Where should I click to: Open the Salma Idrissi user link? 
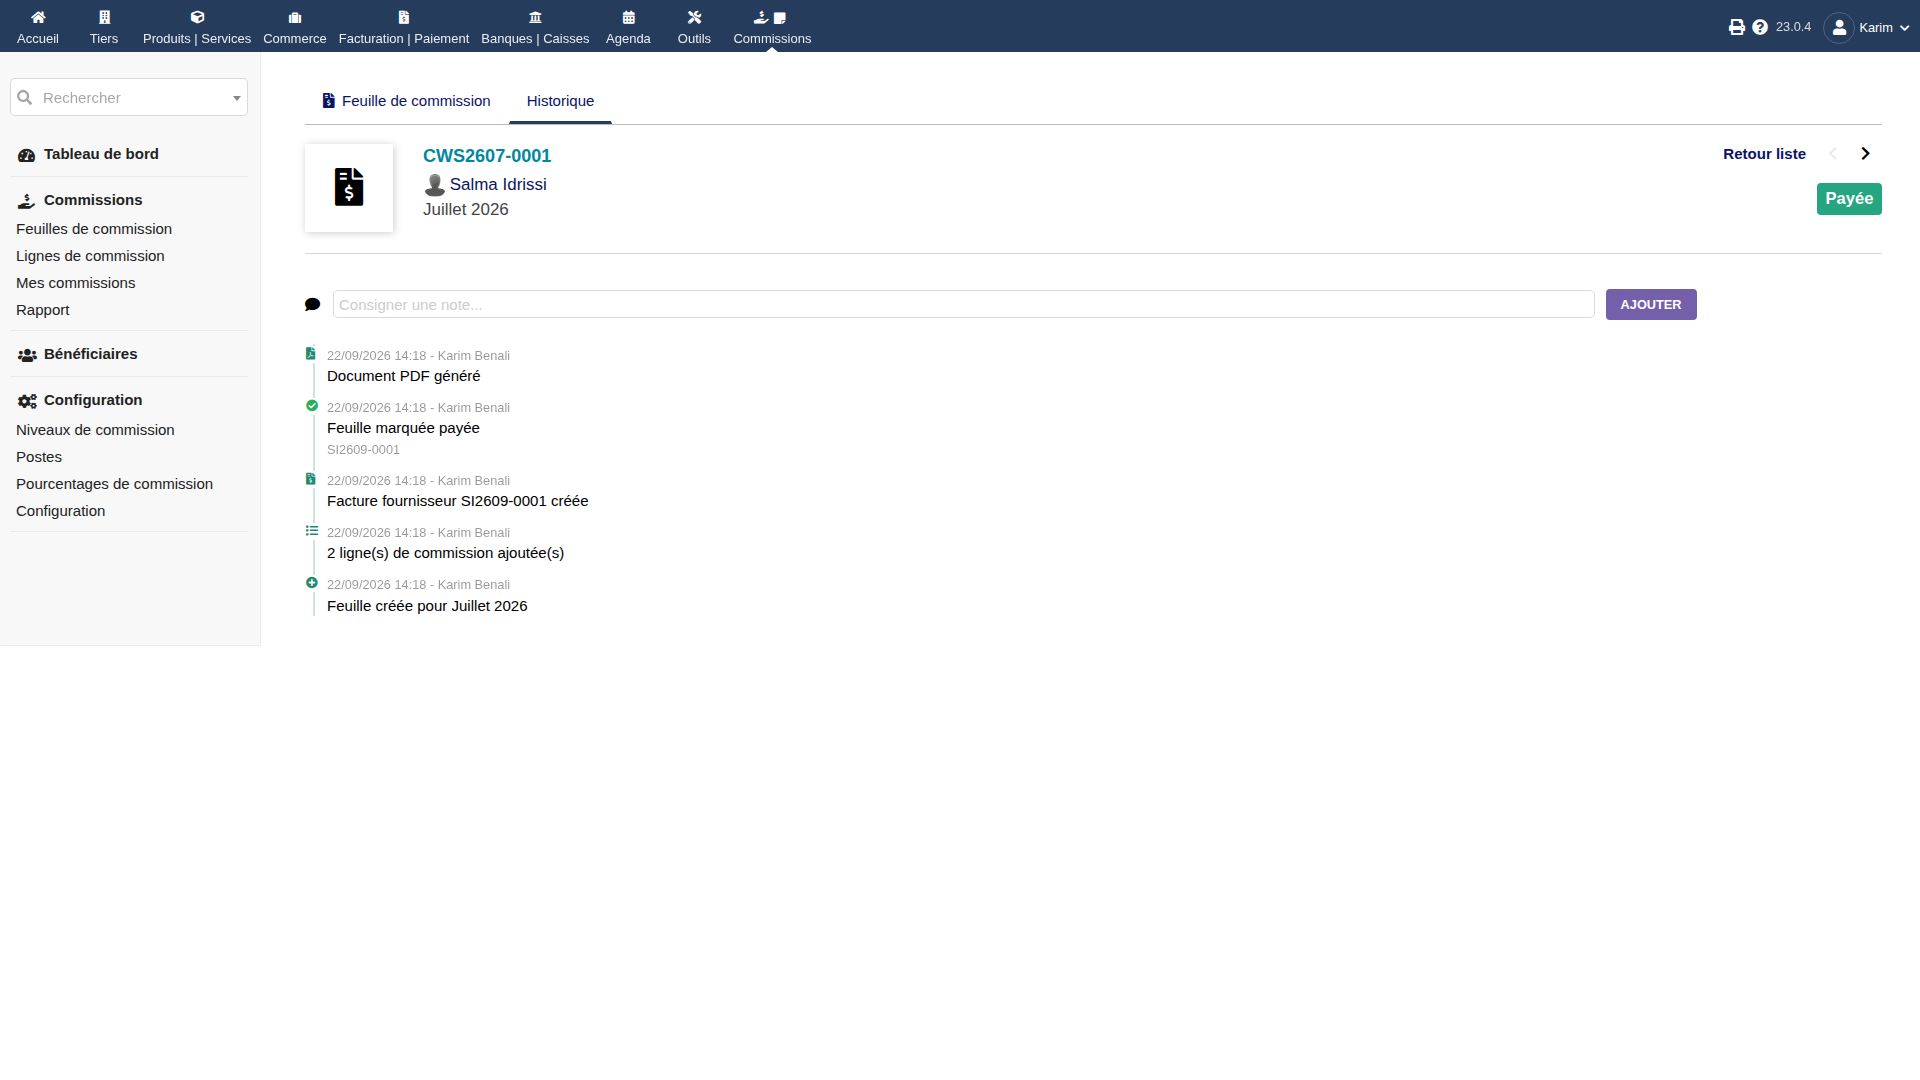pos(498,184)
